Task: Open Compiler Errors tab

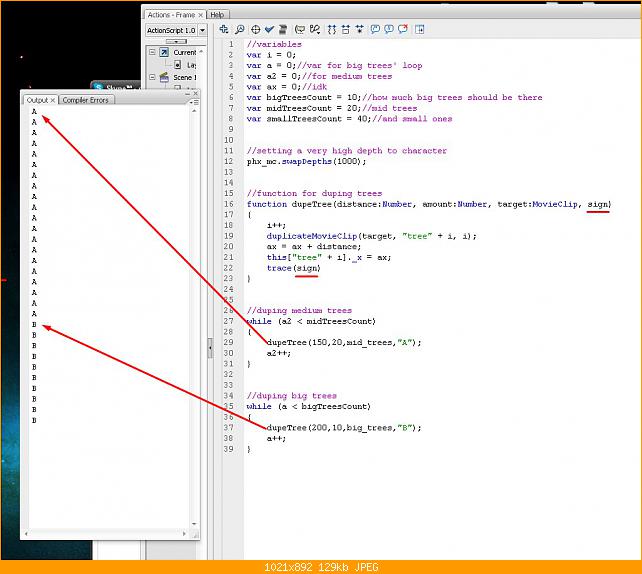Action: (86, 100)
